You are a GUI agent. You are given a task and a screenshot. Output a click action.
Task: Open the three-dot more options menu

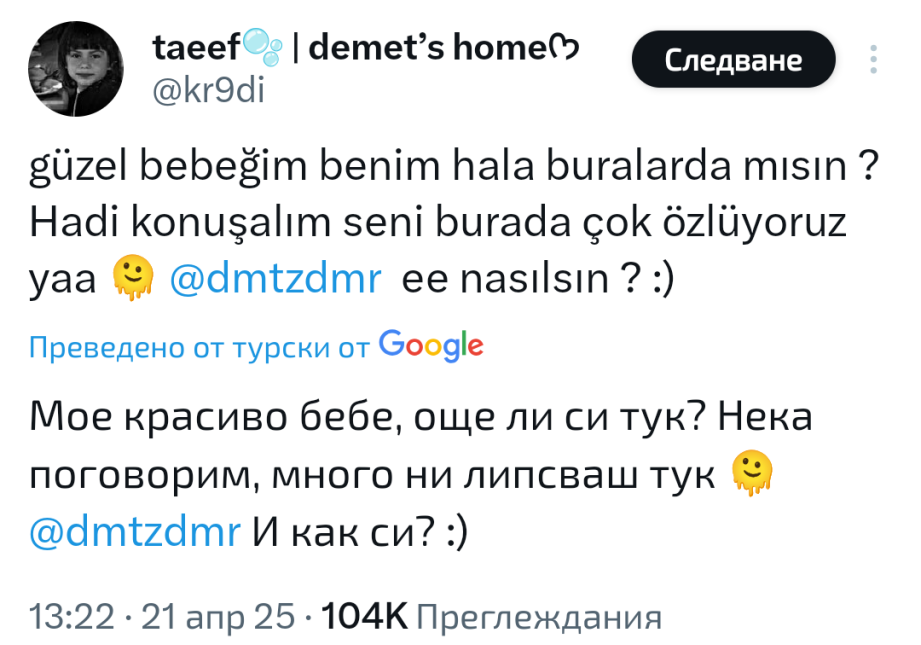(x=874, y=59)
